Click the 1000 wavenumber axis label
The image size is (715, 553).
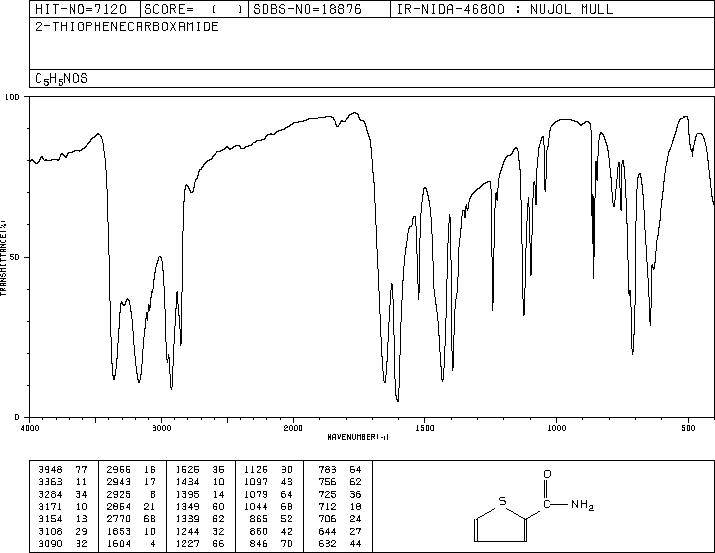[x=556, y=428]
